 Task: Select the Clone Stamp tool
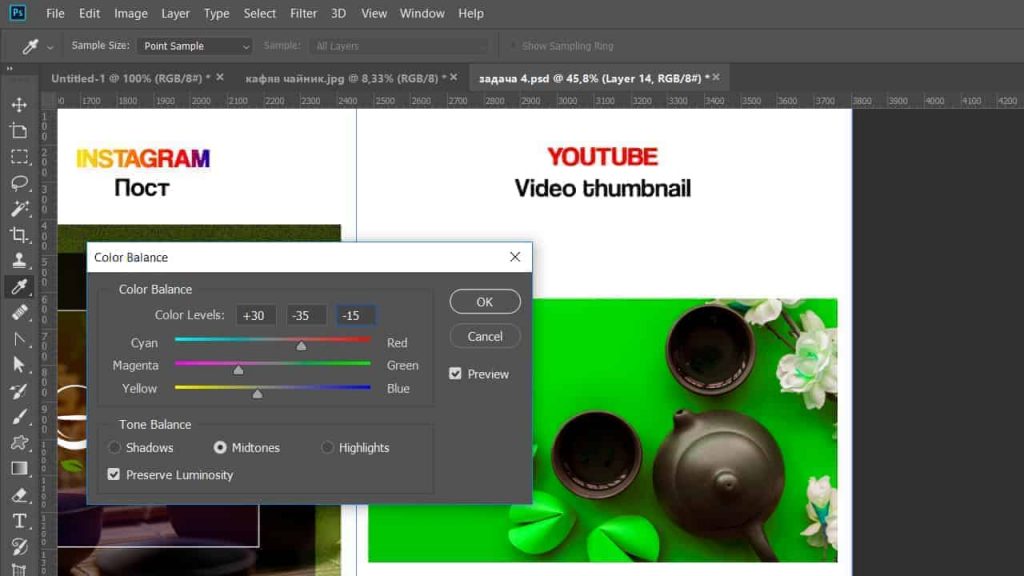[19, 261]
